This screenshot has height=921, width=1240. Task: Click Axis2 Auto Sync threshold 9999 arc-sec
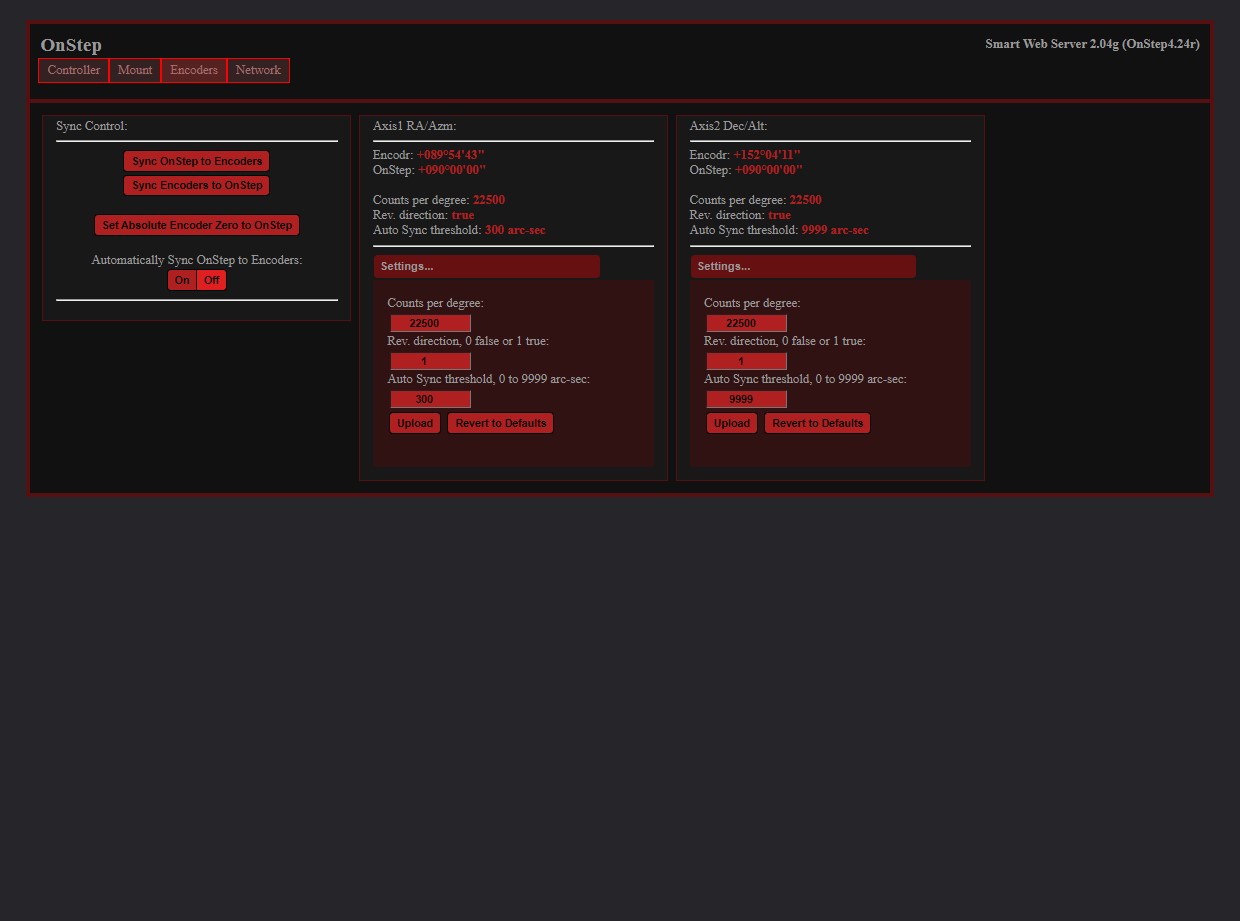coord(835,230)
